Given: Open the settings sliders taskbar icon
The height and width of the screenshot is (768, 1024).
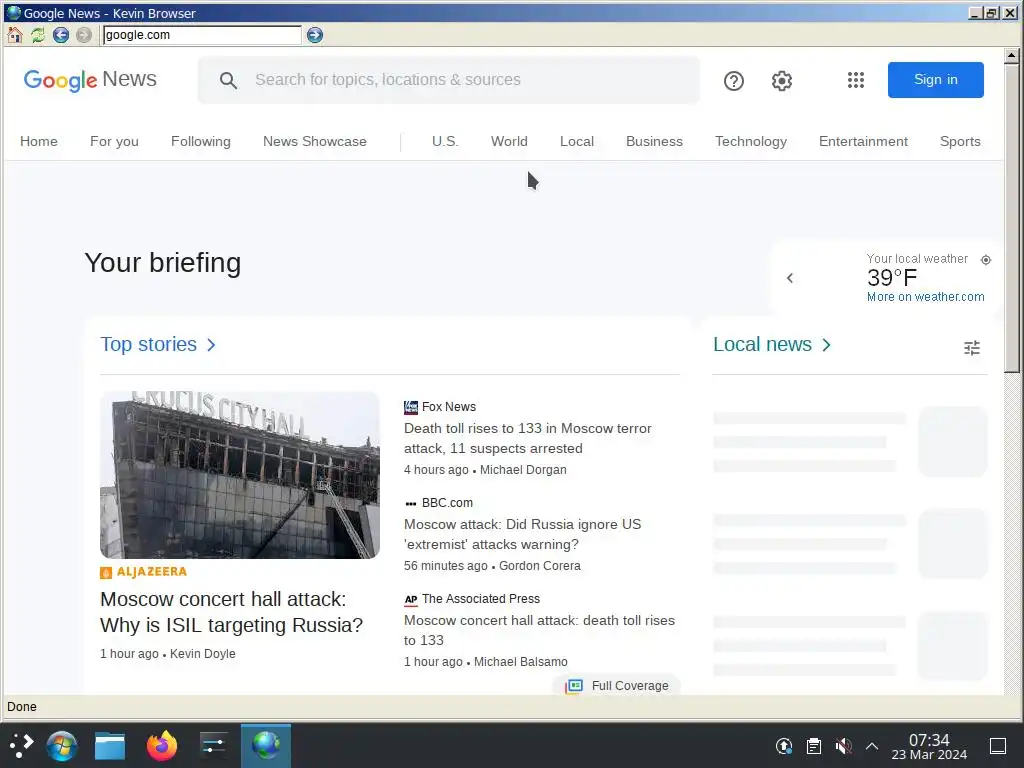Looking at the screenshot, I should coord(213,746).
